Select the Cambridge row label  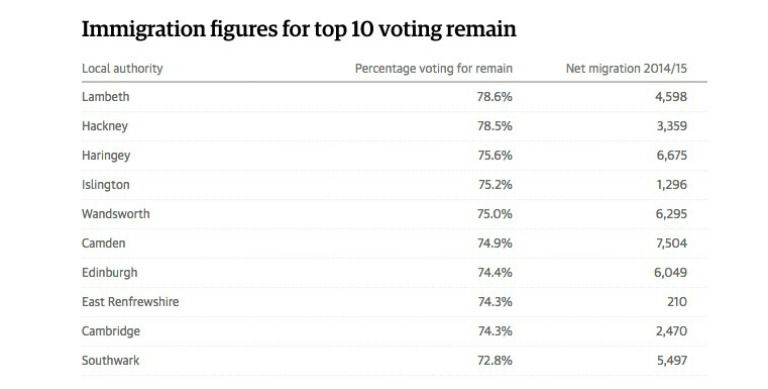(x=111, y=331)
